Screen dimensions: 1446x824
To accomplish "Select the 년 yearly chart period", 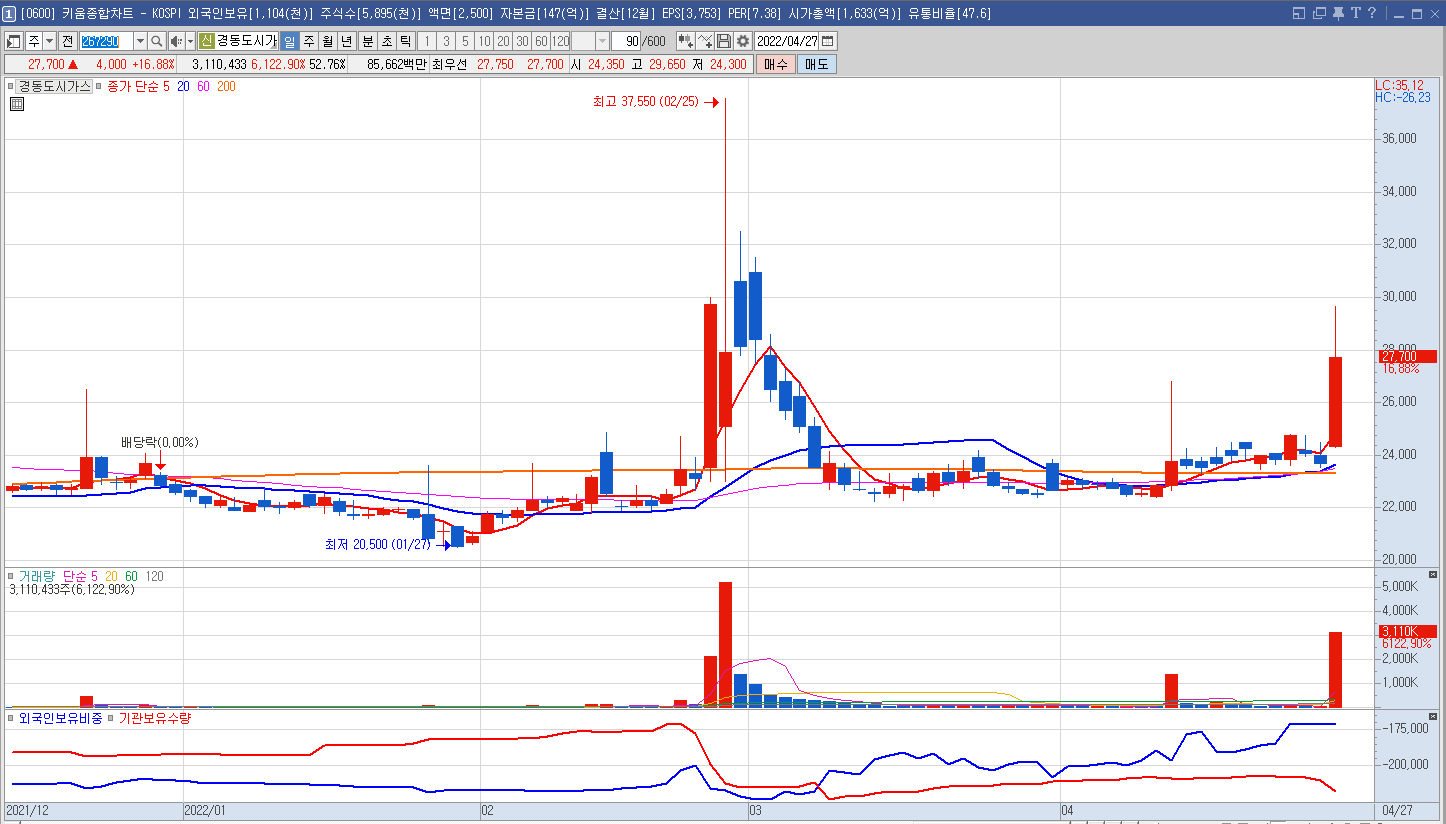I will click(x=346, y=41).
